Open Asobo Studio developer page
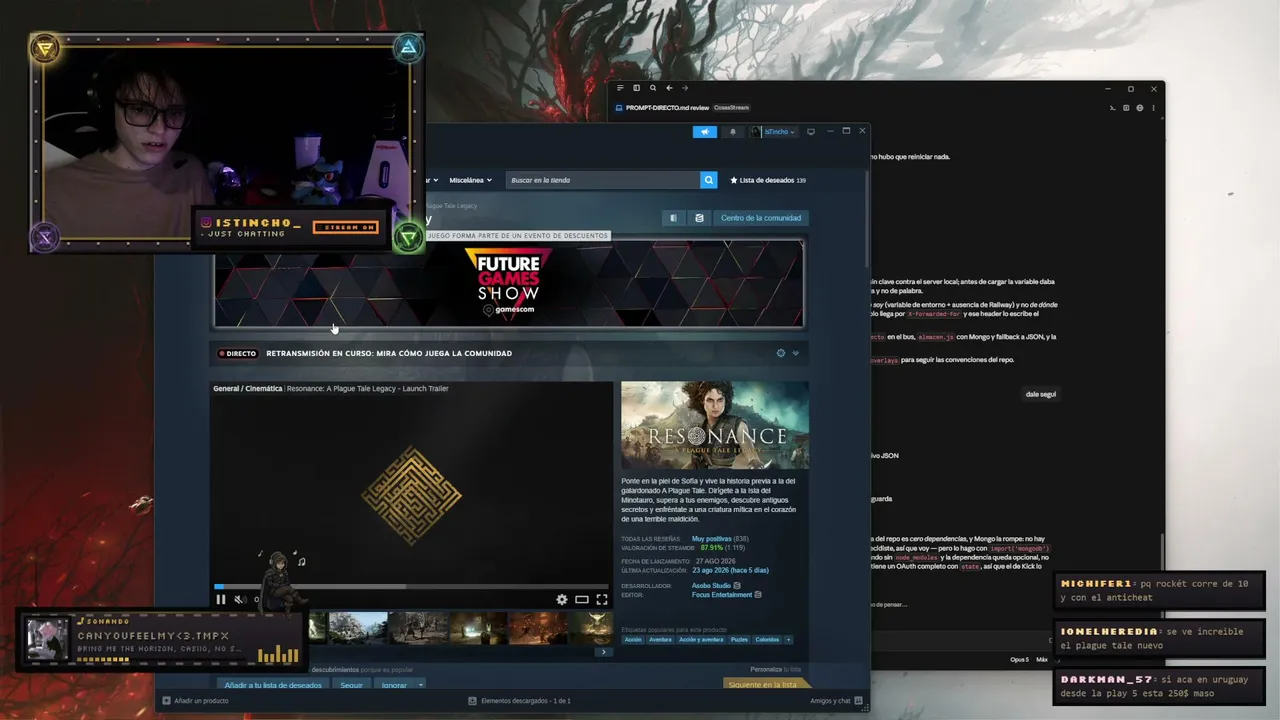This screenshot has height=720, width=1280. [x=711, y=586]
